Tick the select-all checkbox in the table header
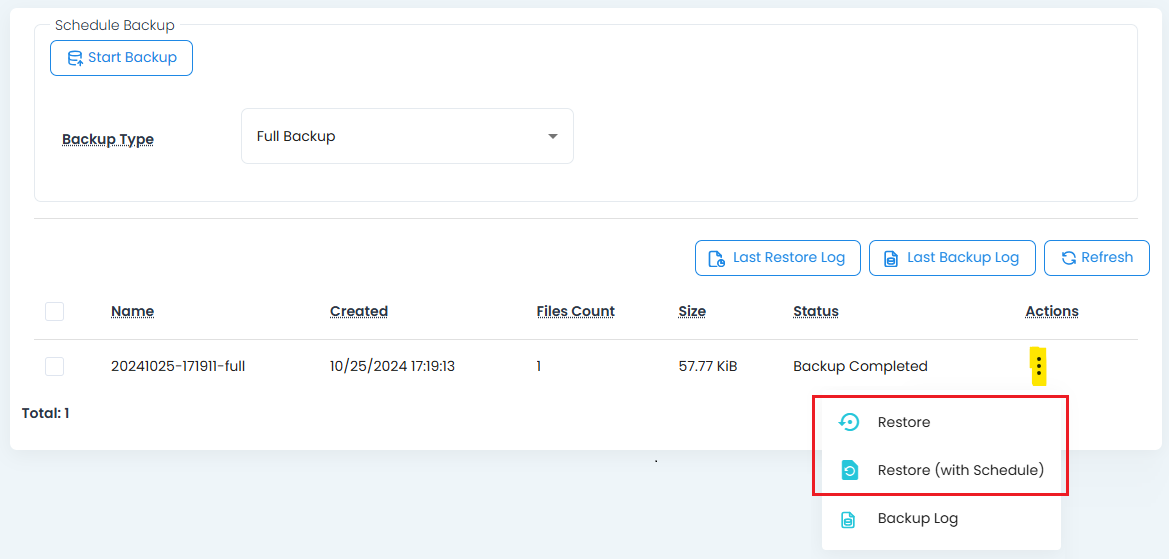1169x559 pixels. tap(55, 312)
